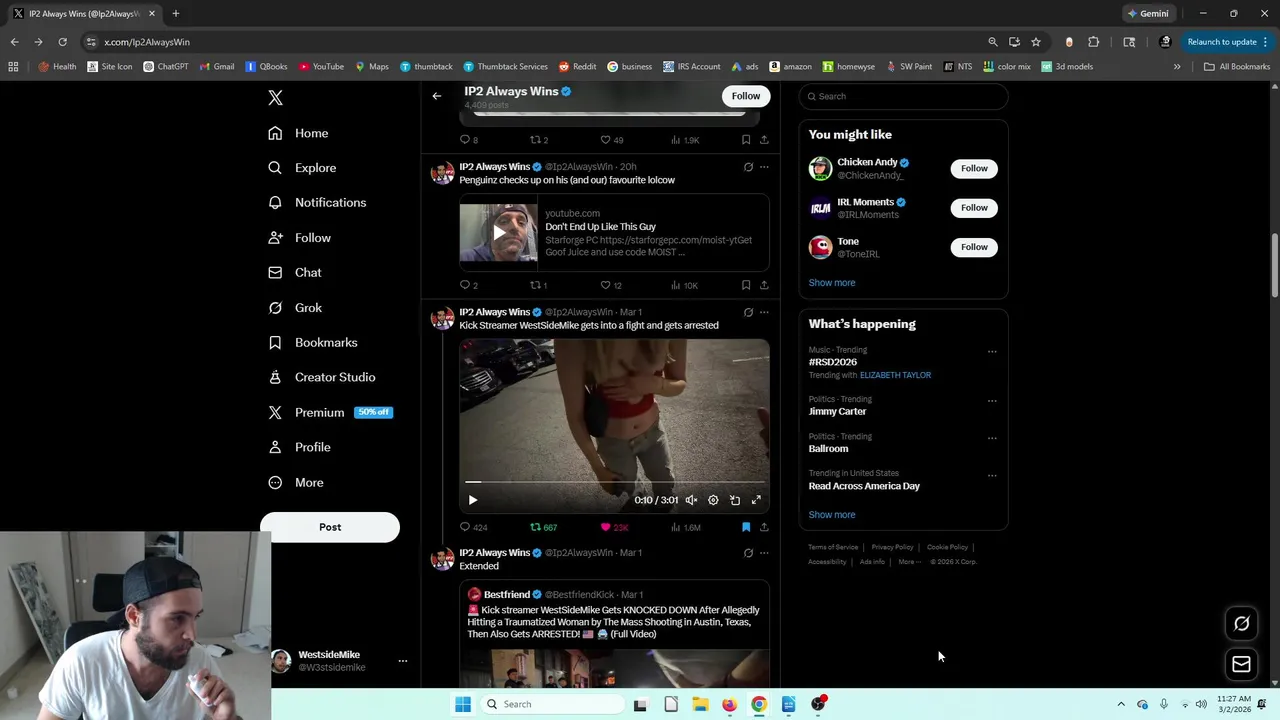The width and height of the screenshot is (1280, 720).
Task: Follow IRL Moments
Action: point(974,208)
